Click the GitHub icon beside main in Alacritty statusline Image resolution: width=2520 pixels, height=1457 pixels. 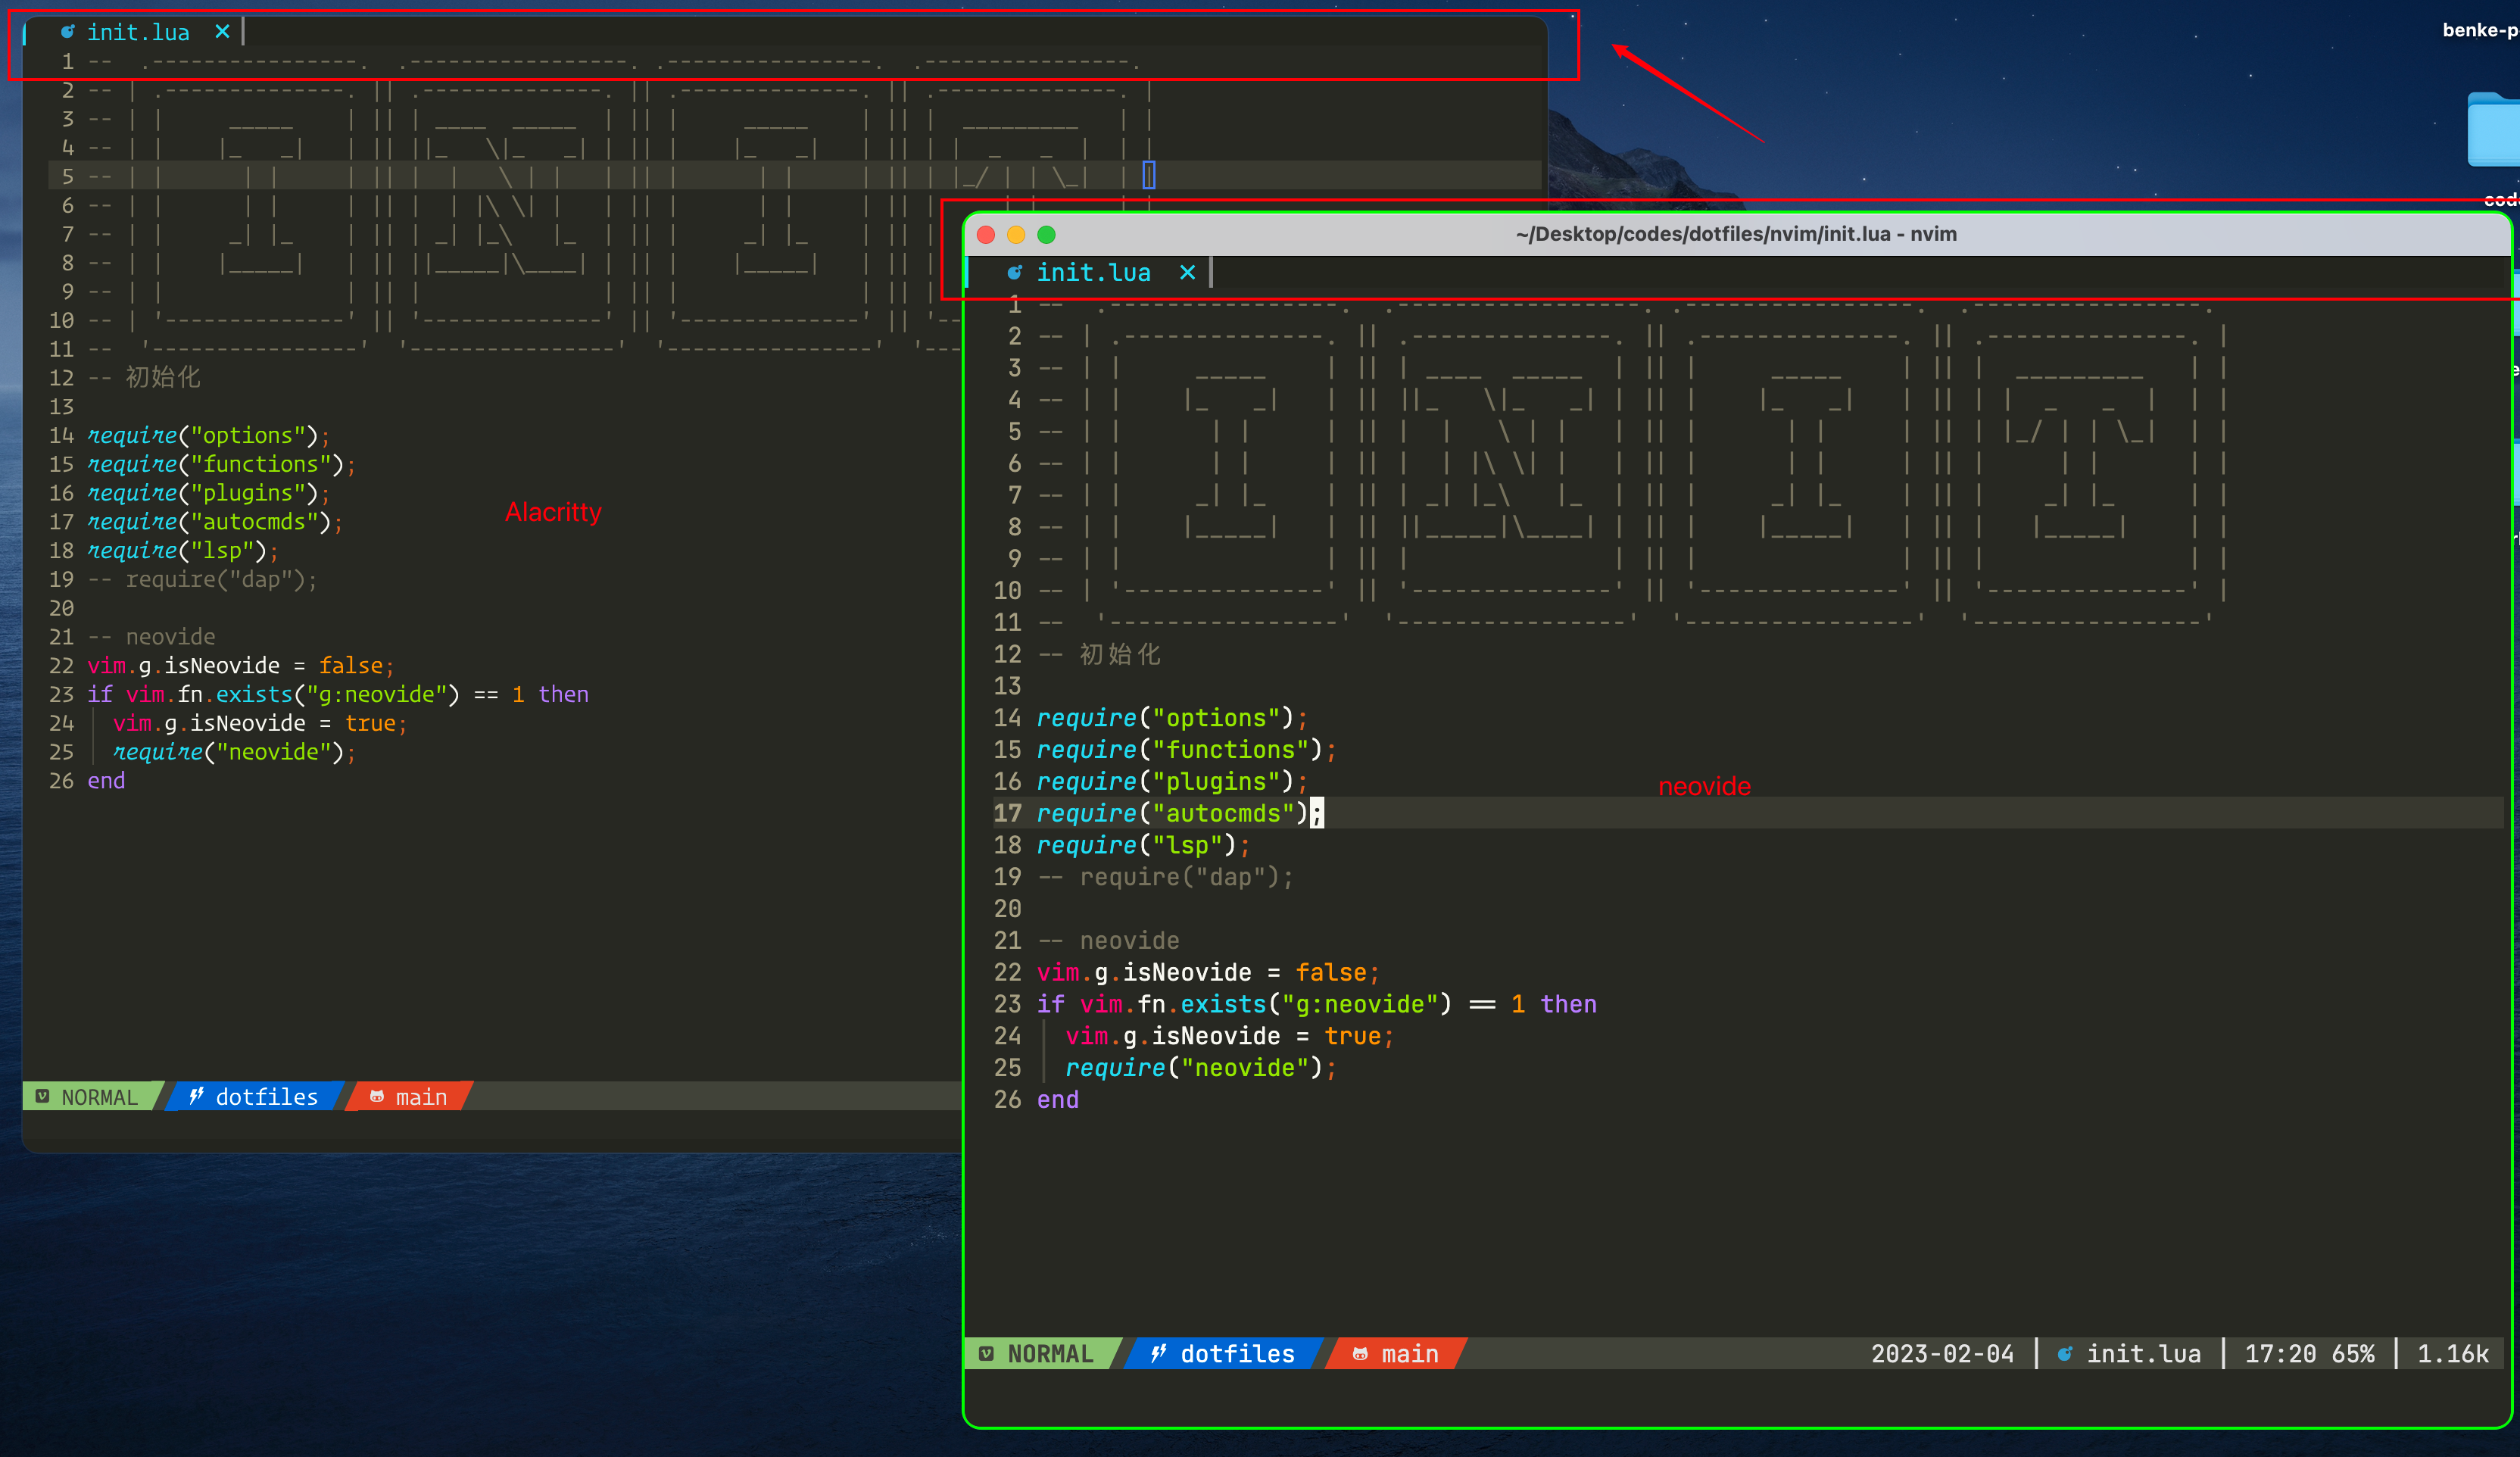click(x=378, y=1096)
